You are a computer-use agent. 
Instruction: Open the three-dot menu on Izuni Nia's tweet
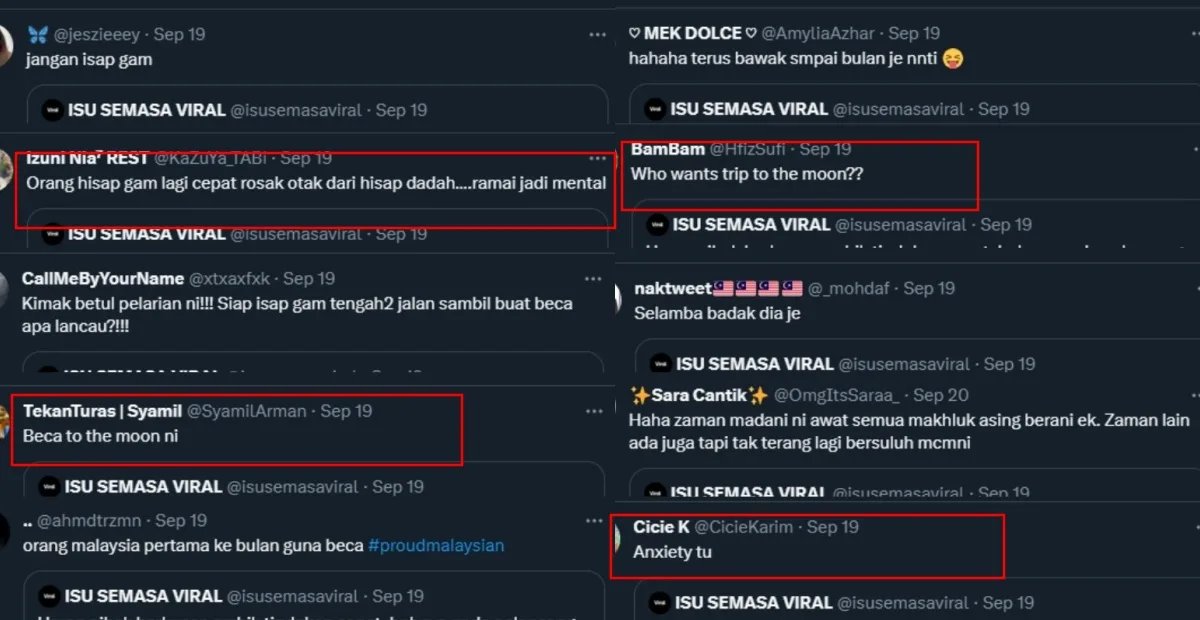click(597, 158)
